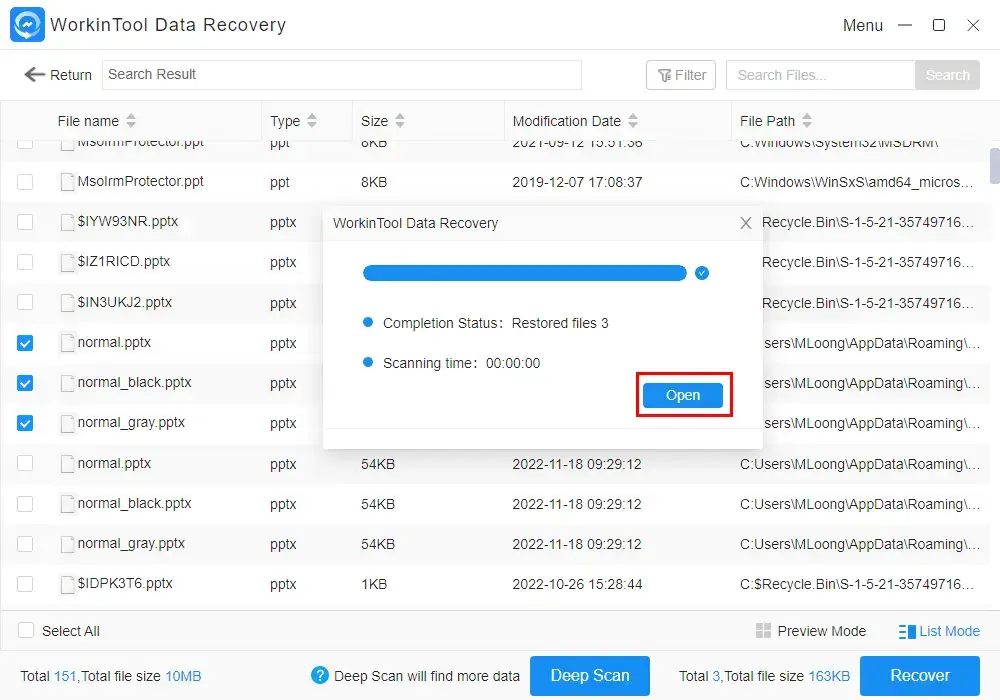Click Open button in recovery dialog
1000x700 pixels.
[682, 395]
